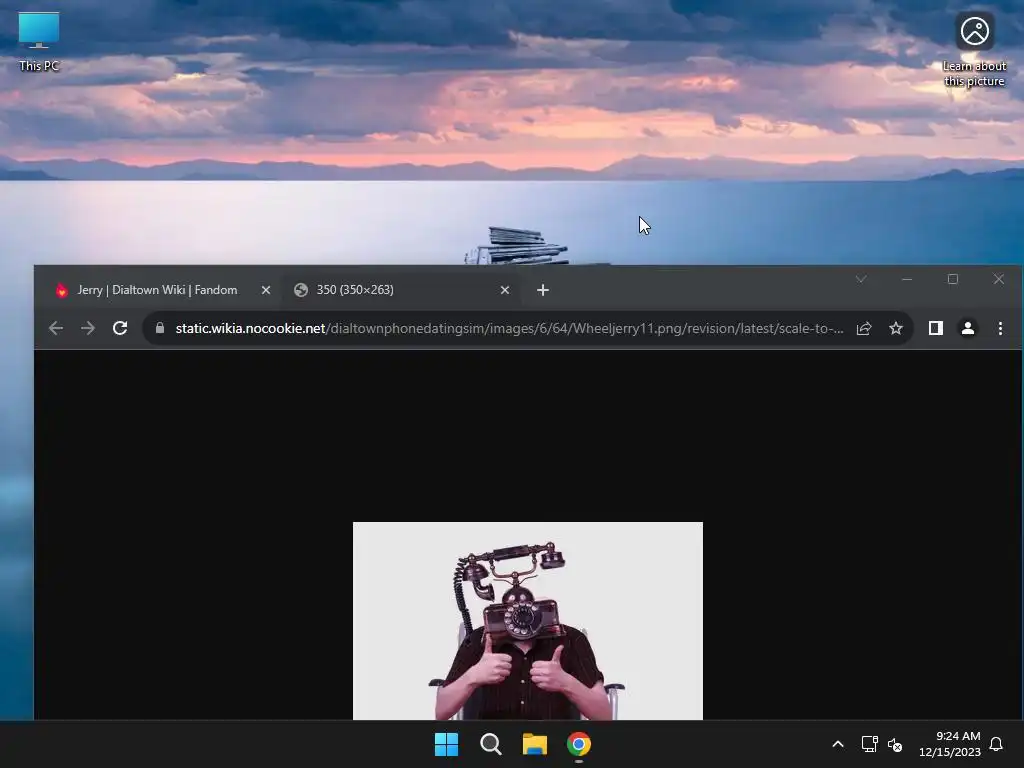Maximize the Chrome window
Screen dimensions: 1024x768
[953, 279]
